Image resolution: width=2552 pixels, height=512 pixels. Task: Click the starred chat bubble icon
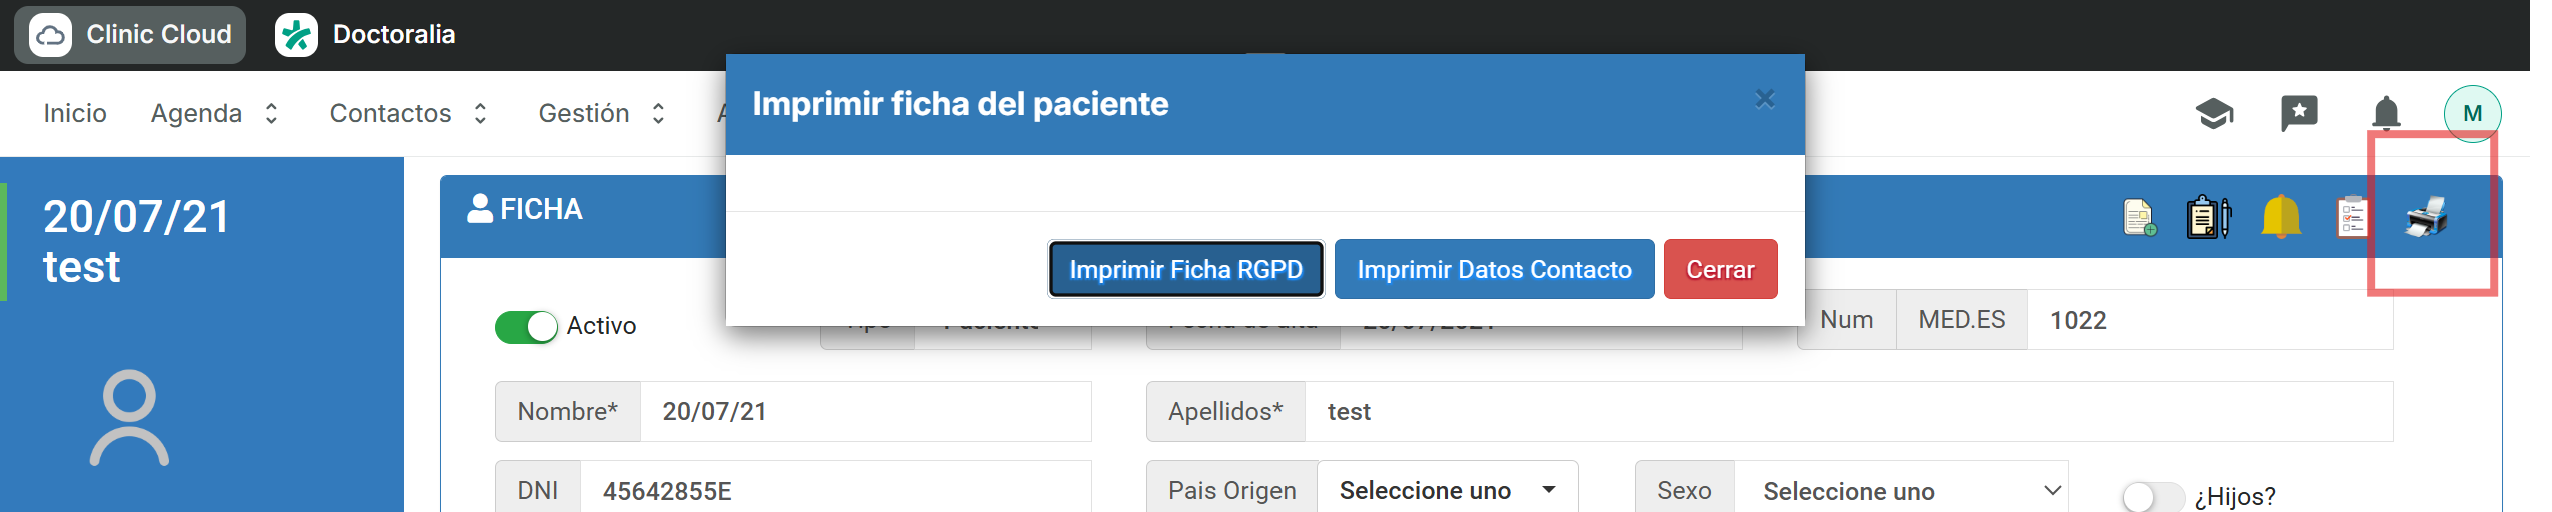(x=2299, y=113)
